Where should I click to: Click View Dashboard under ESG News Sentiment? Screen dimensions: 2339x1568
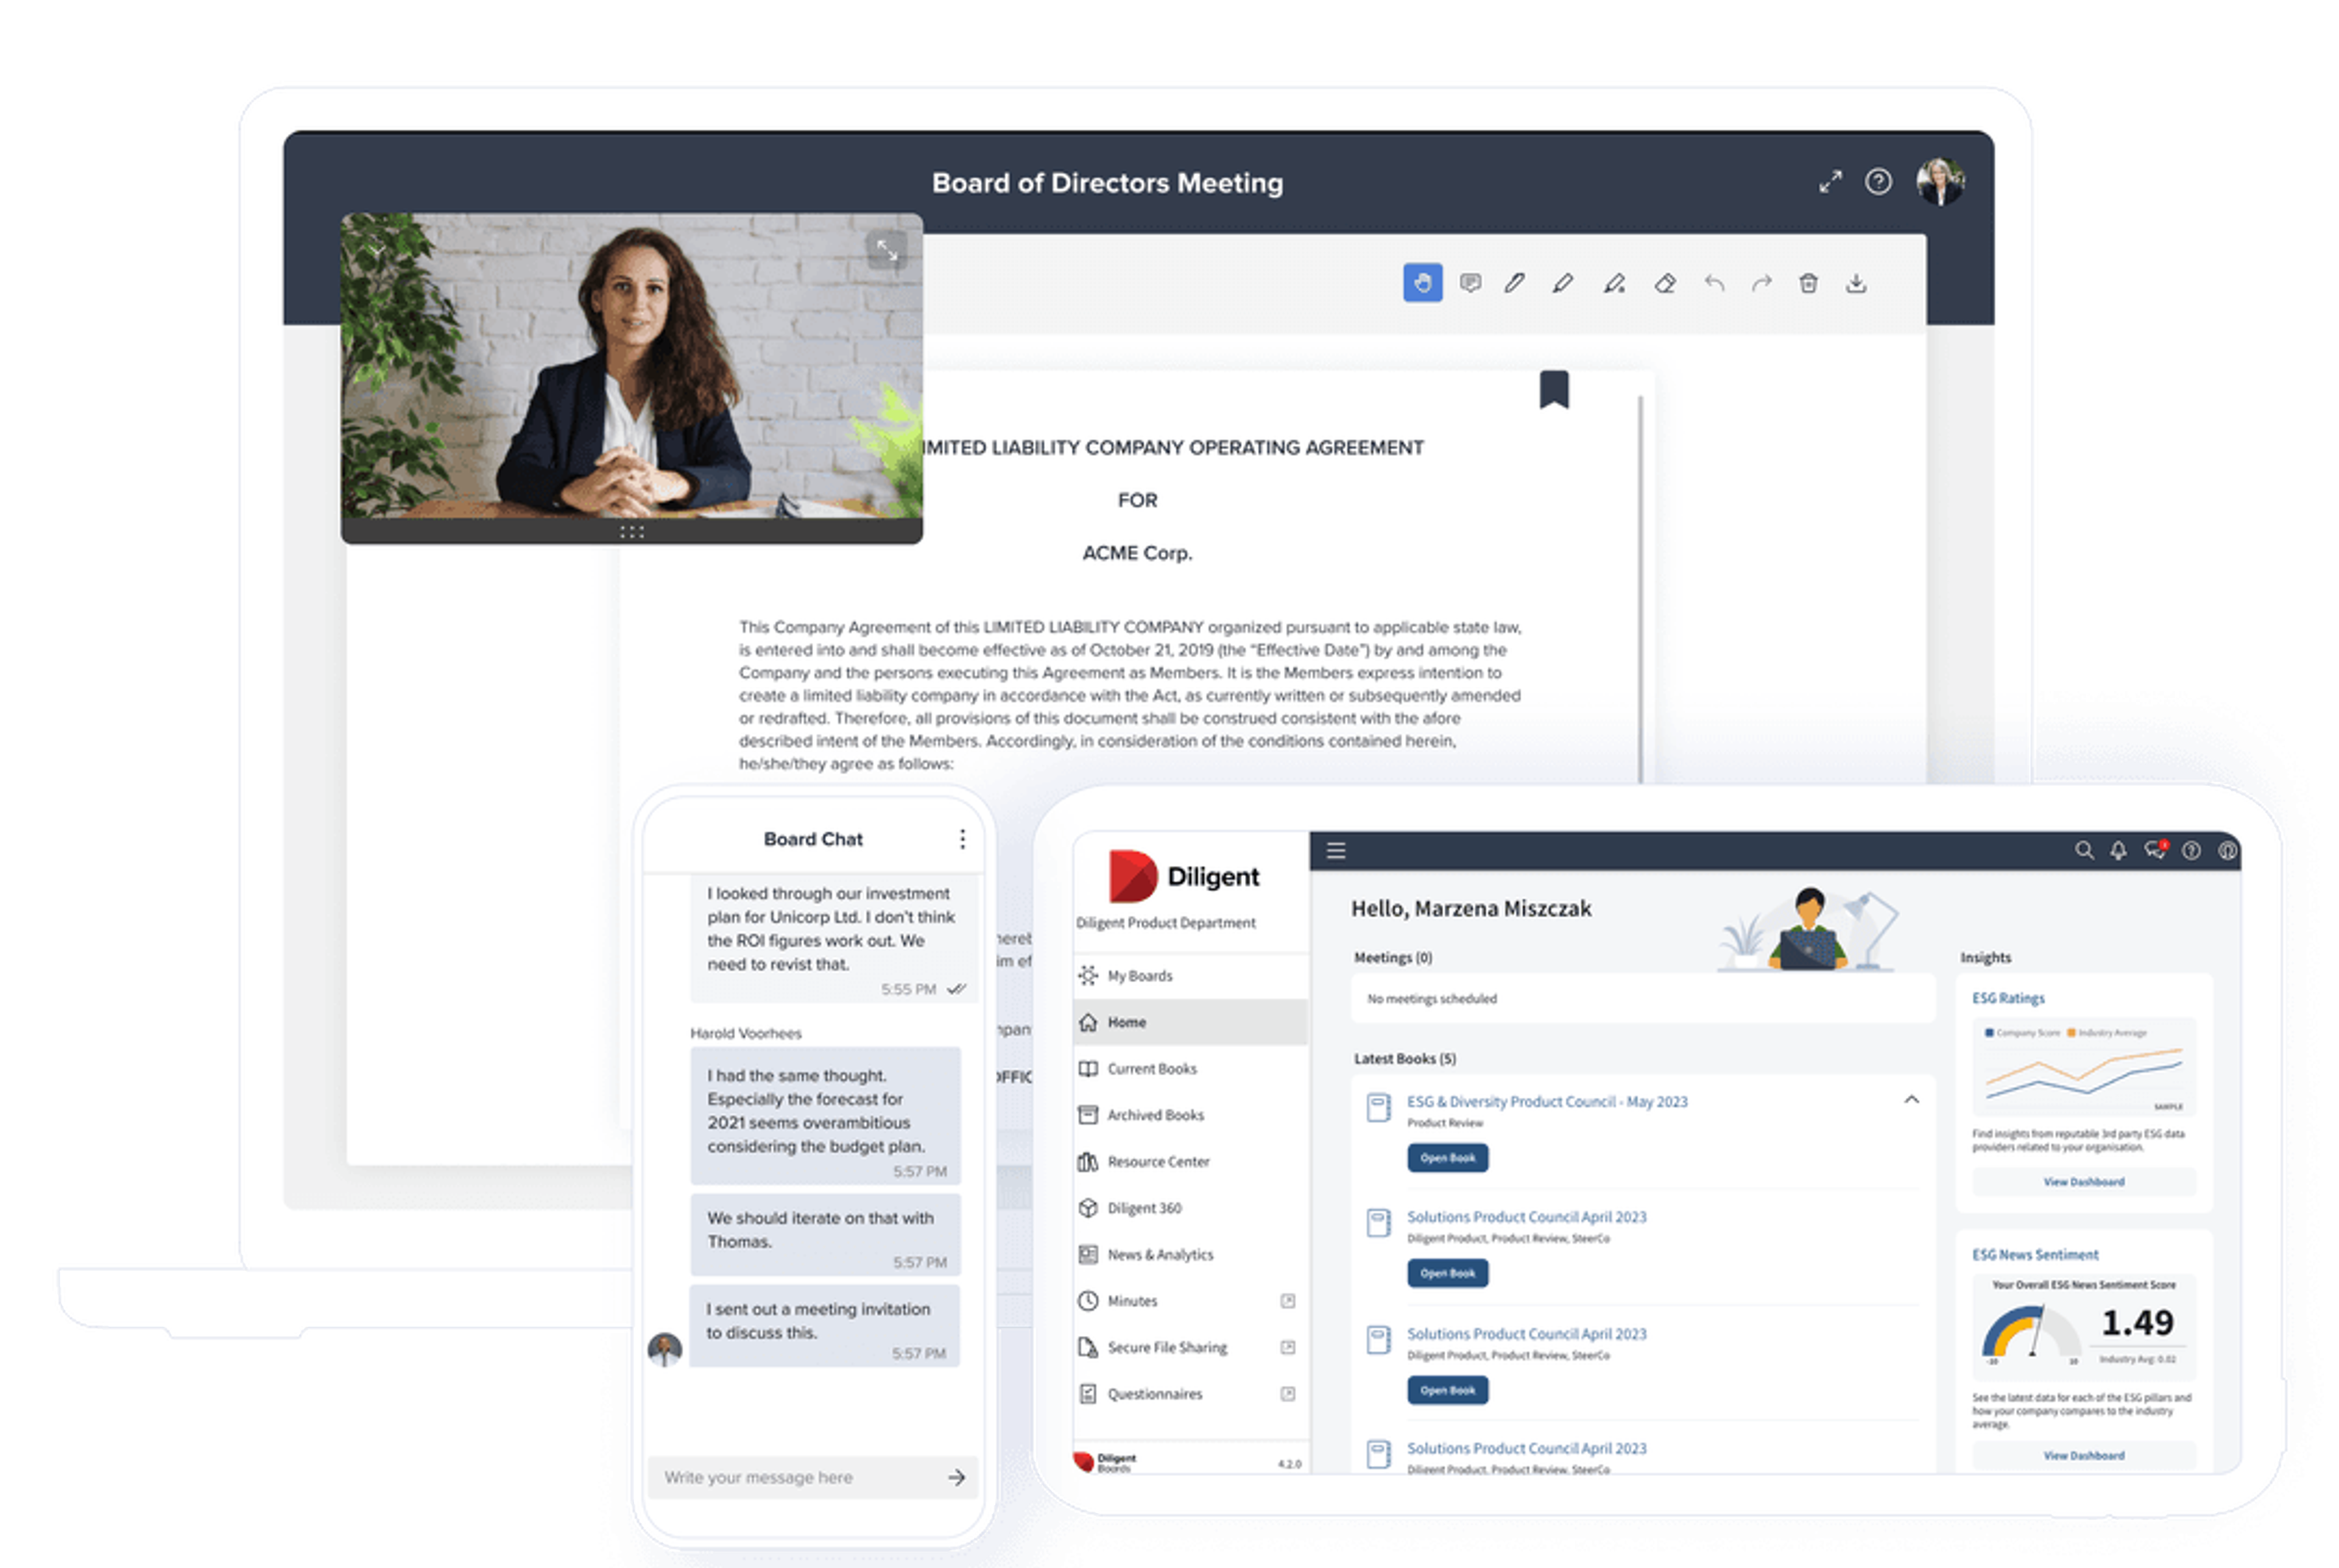[x=2083, y=1456]
